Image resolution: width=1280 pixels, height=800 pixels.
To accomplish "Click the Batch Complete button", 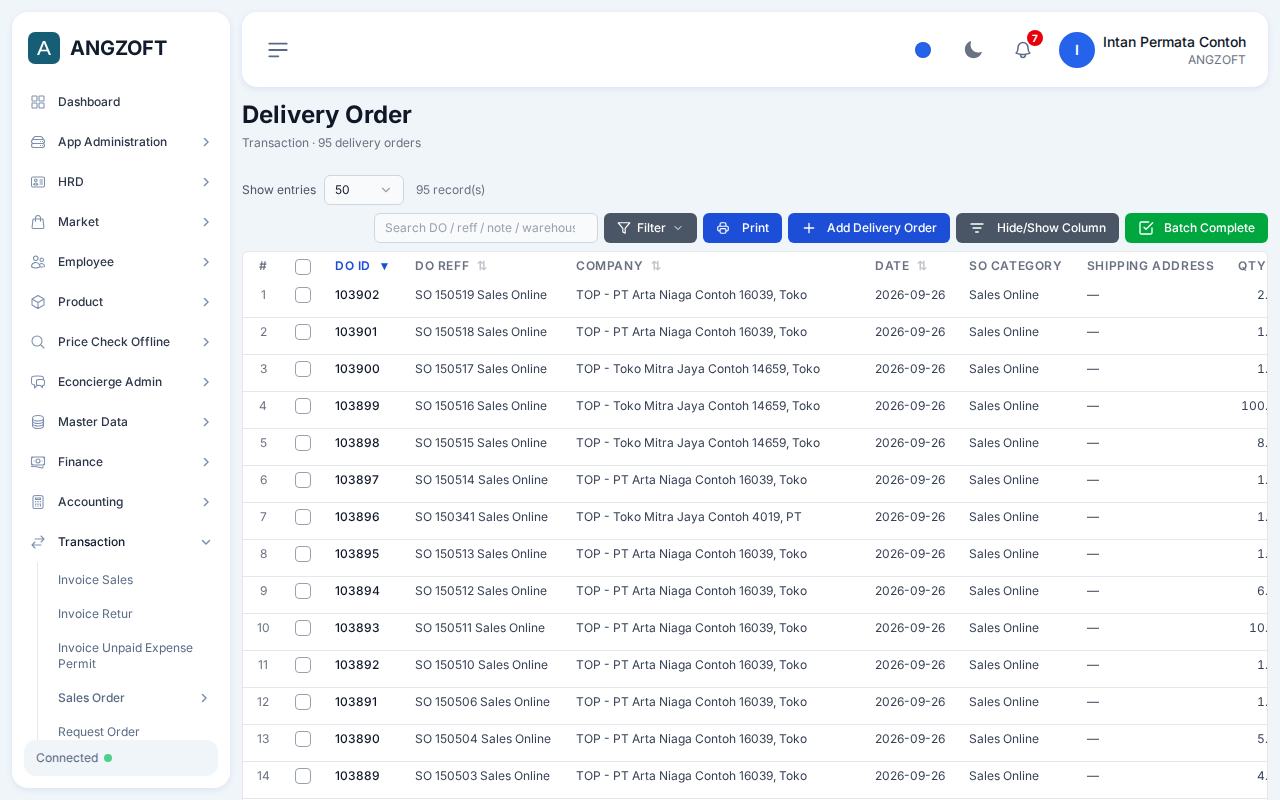I will coord(1196,228).
